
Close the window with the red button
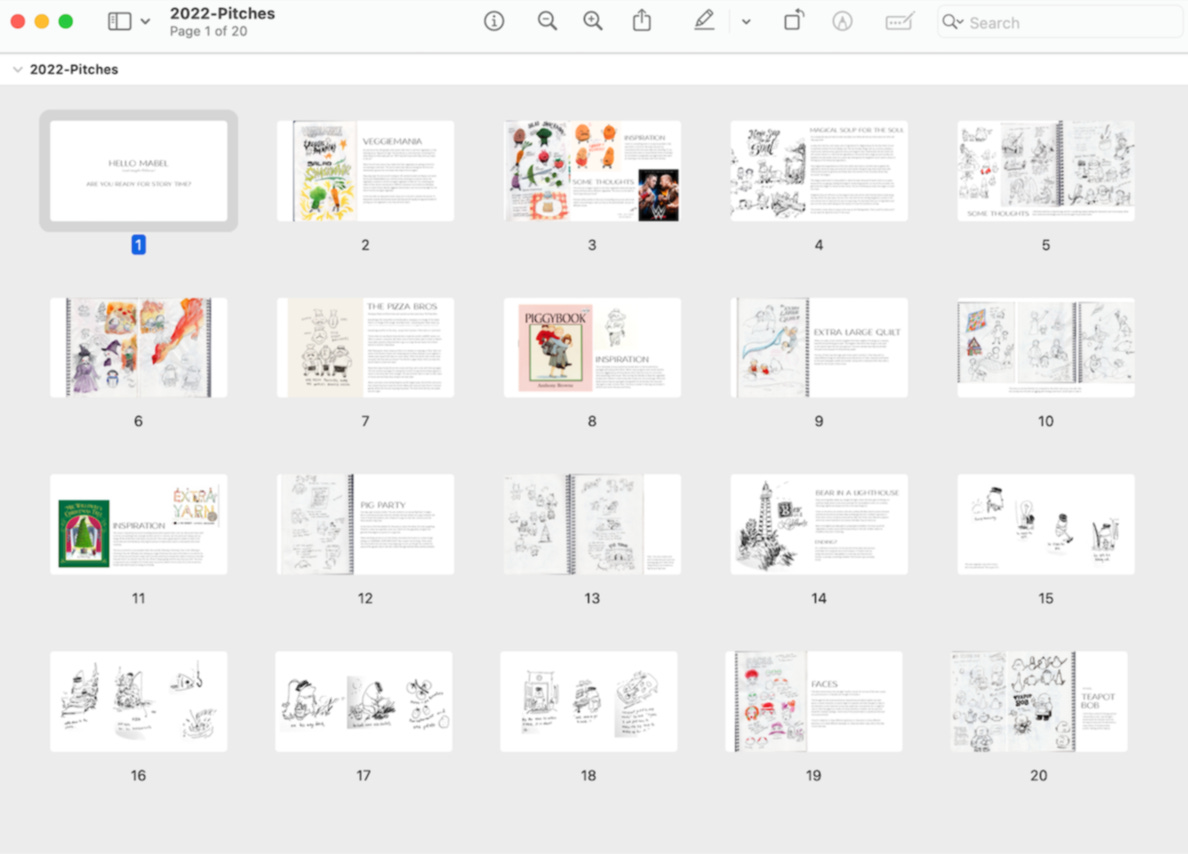pos(17,21)
